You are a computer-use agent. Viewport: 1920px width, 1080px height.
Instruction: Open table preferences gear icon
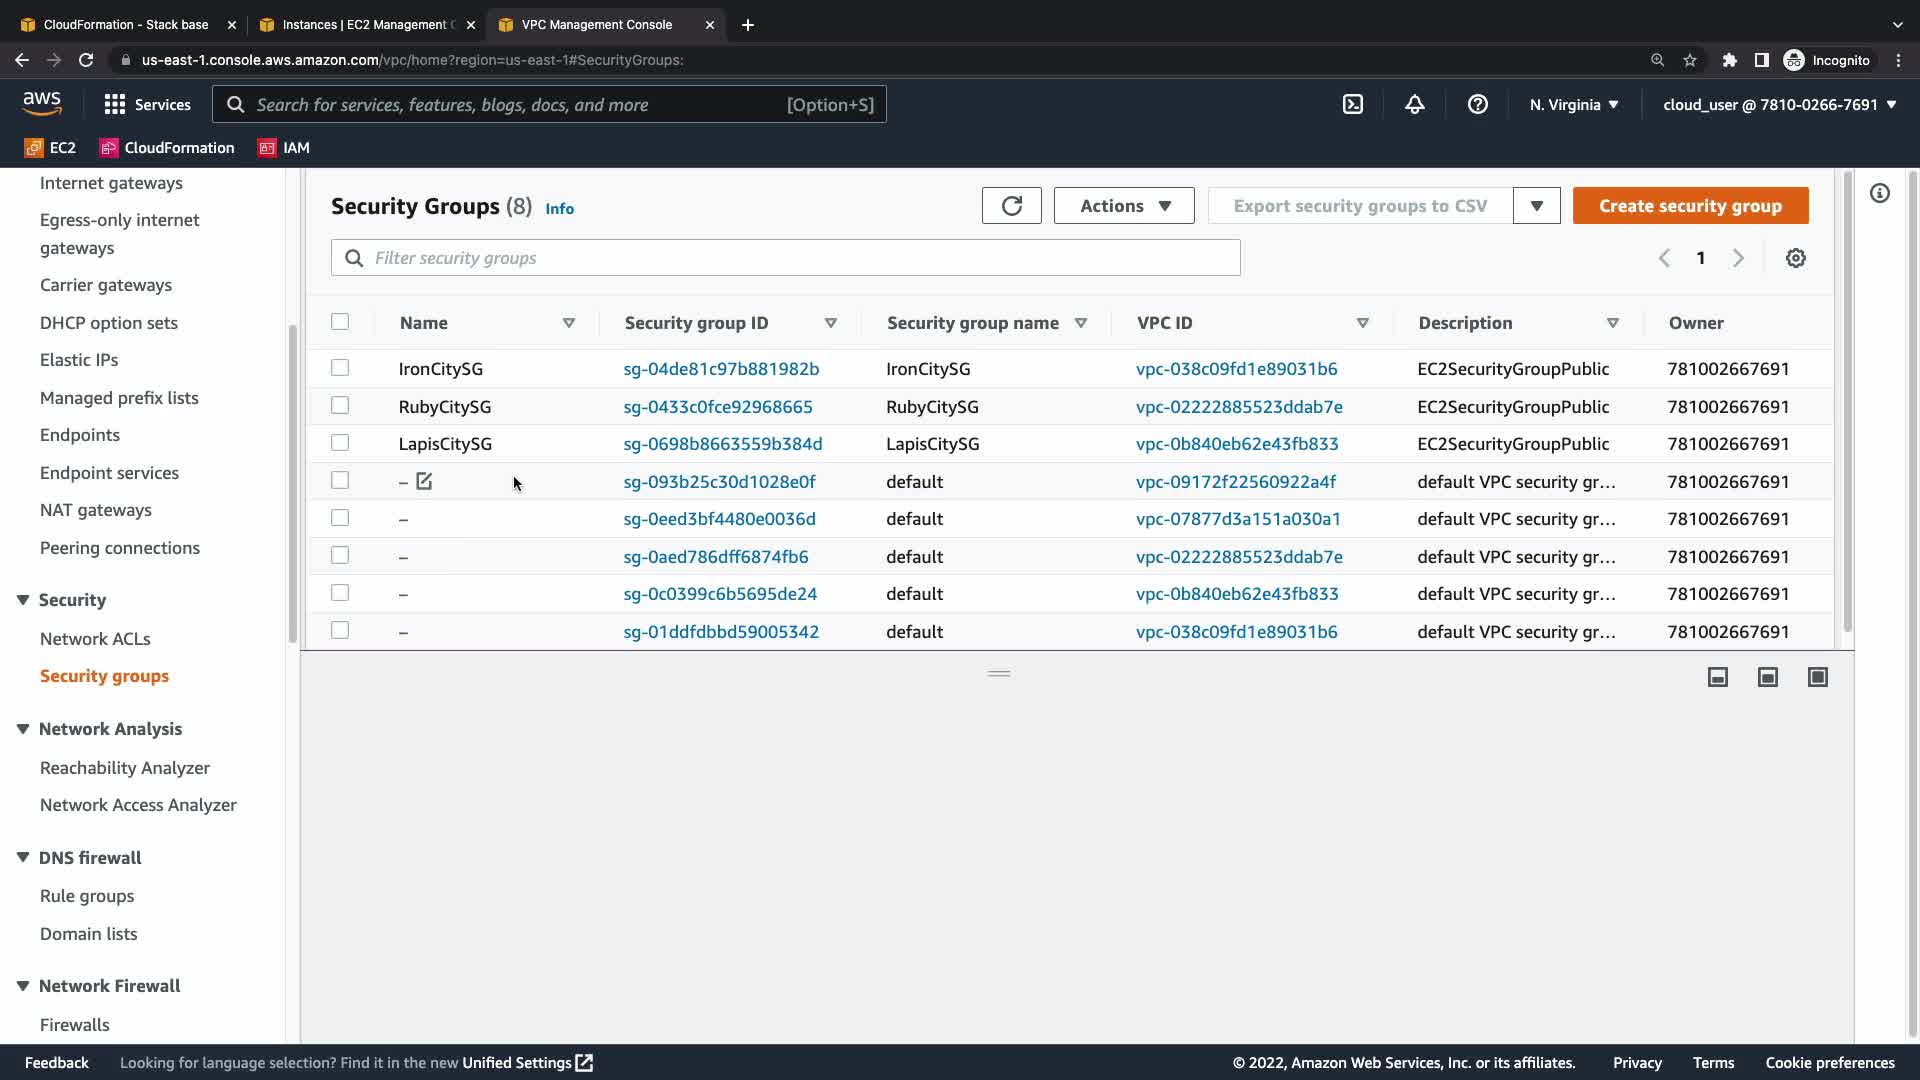(x=1795, y=258)
